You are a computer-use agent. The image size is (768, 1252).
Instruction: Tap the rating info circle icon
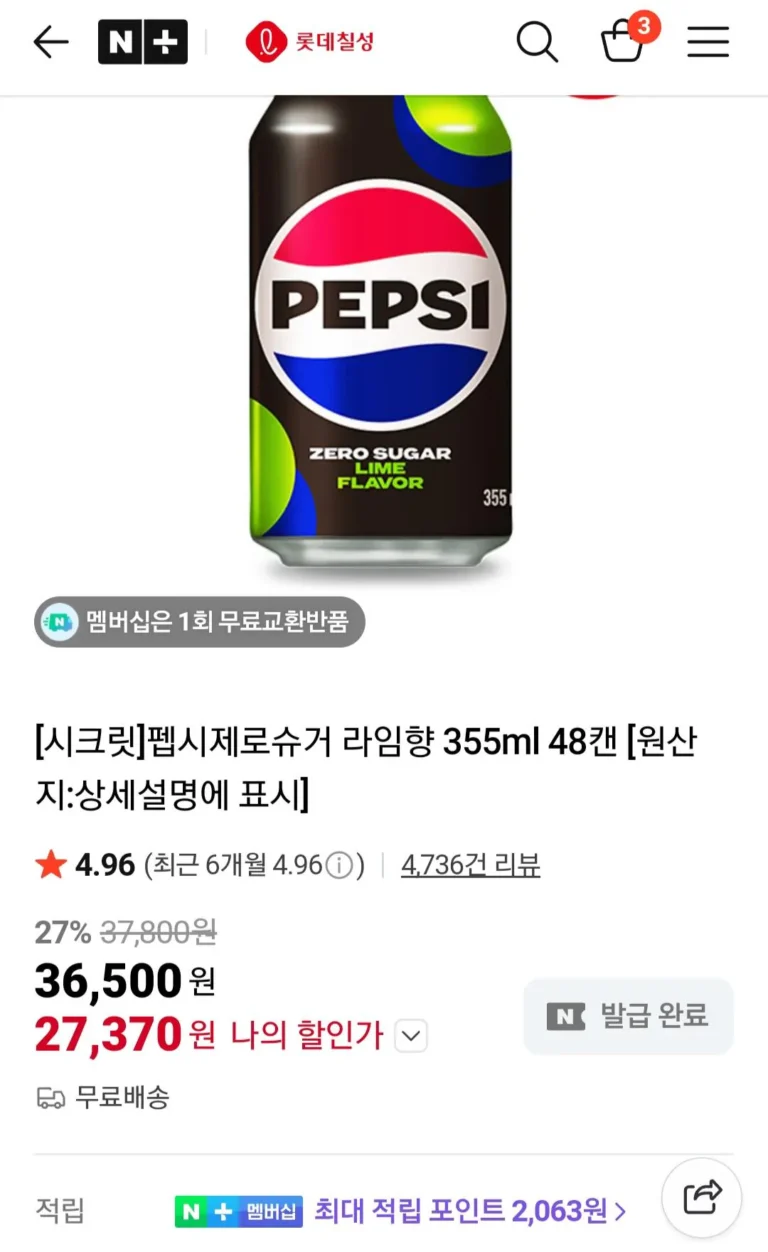pos(340,865)
